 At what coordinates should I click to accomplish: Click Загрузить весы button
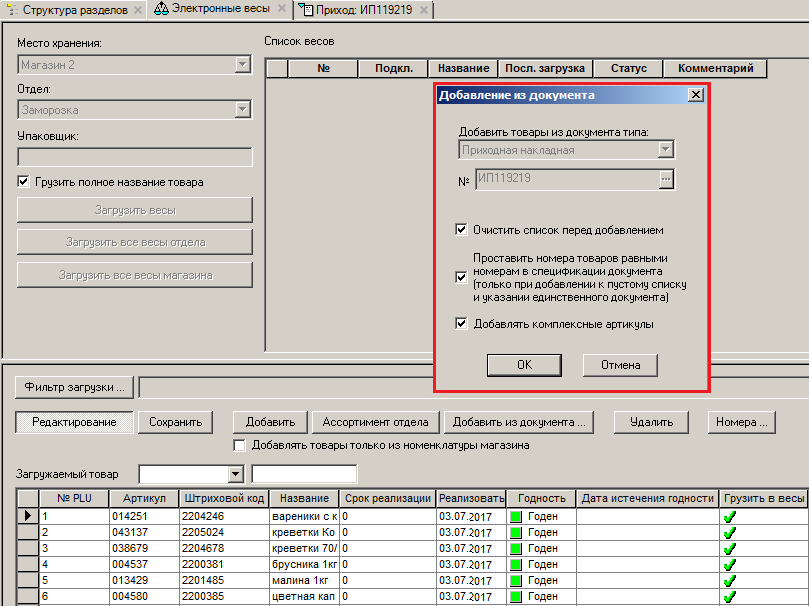[x=135, y=210]
